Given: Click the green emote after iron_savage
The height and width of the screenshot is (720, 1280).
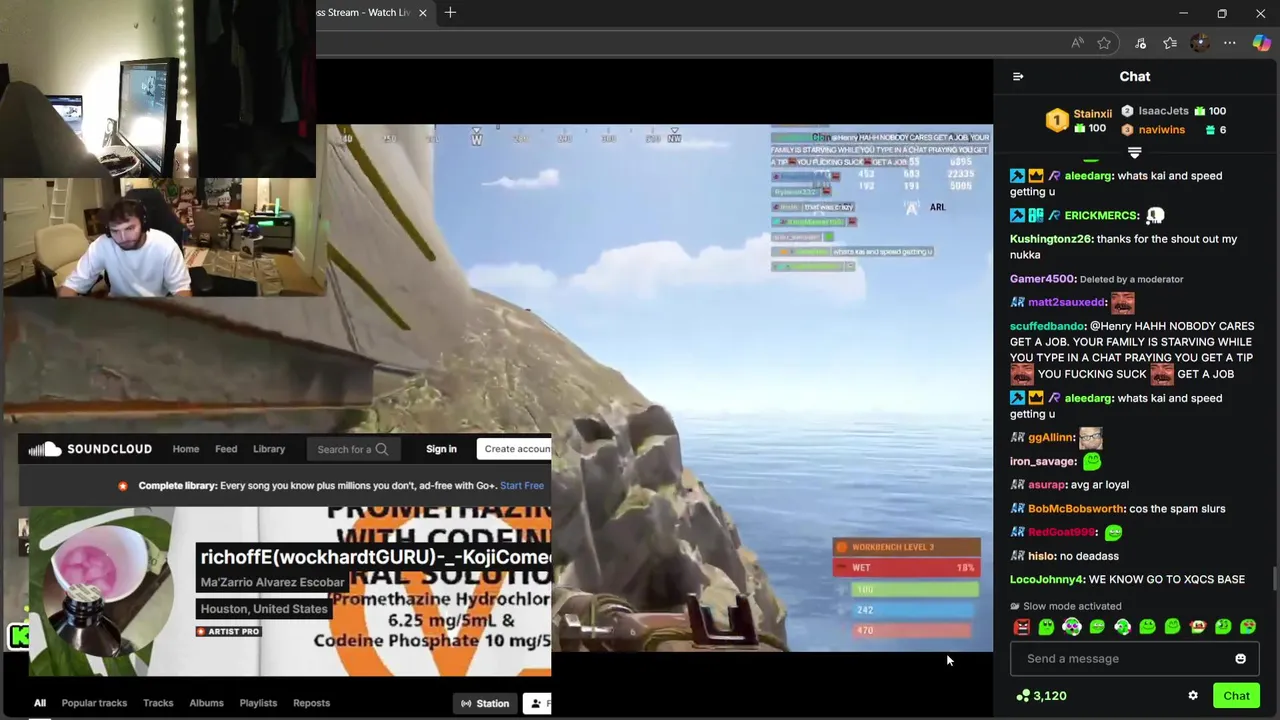Looking at the screenshot, I should click(1091, 461).
